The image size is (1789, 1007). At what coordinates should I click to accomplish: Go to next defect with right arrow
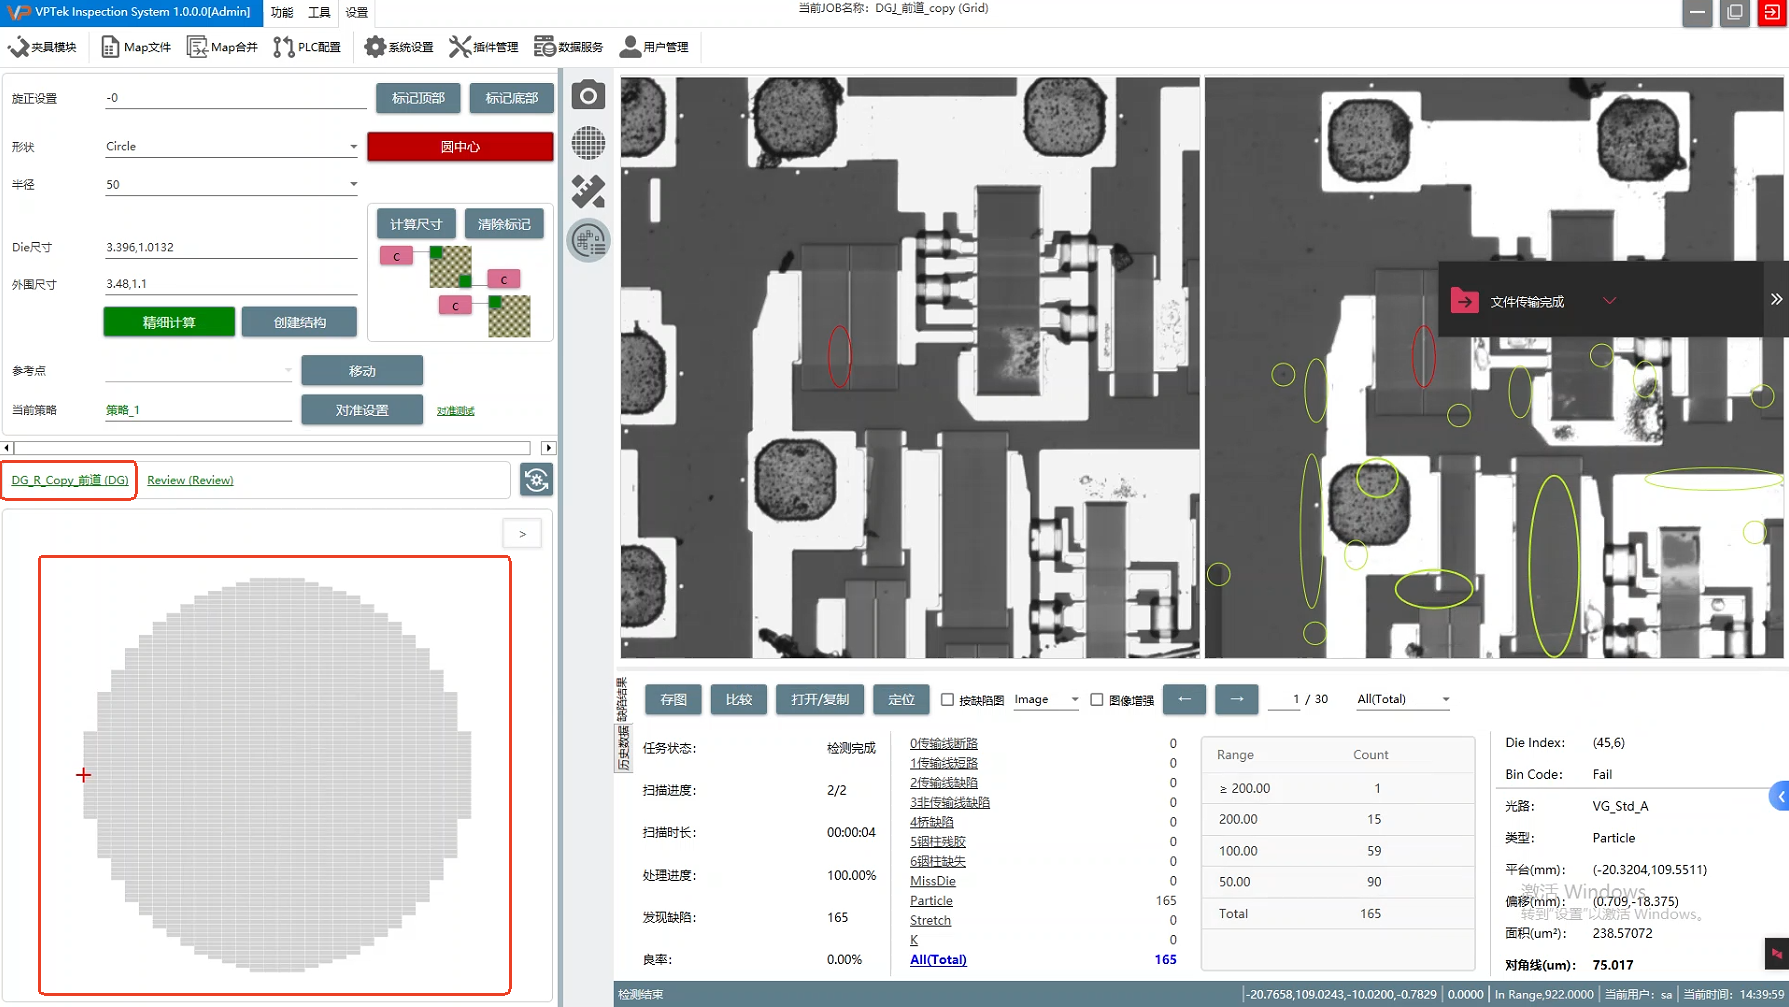pos(1236,699)
